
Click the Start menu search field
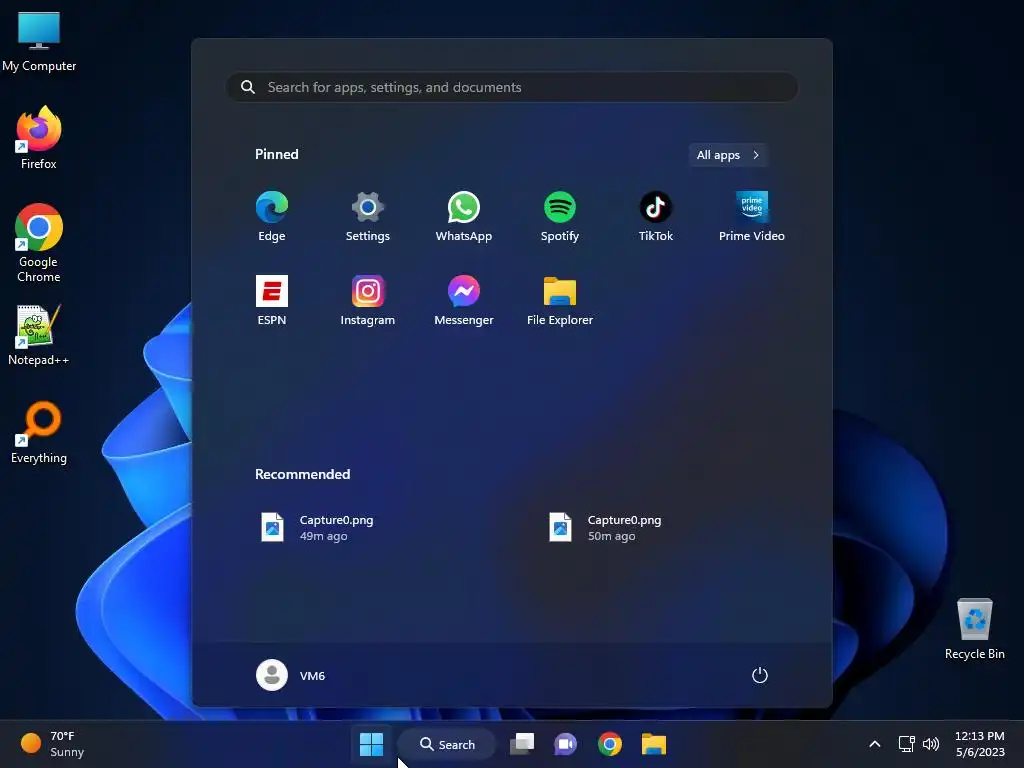512,87
